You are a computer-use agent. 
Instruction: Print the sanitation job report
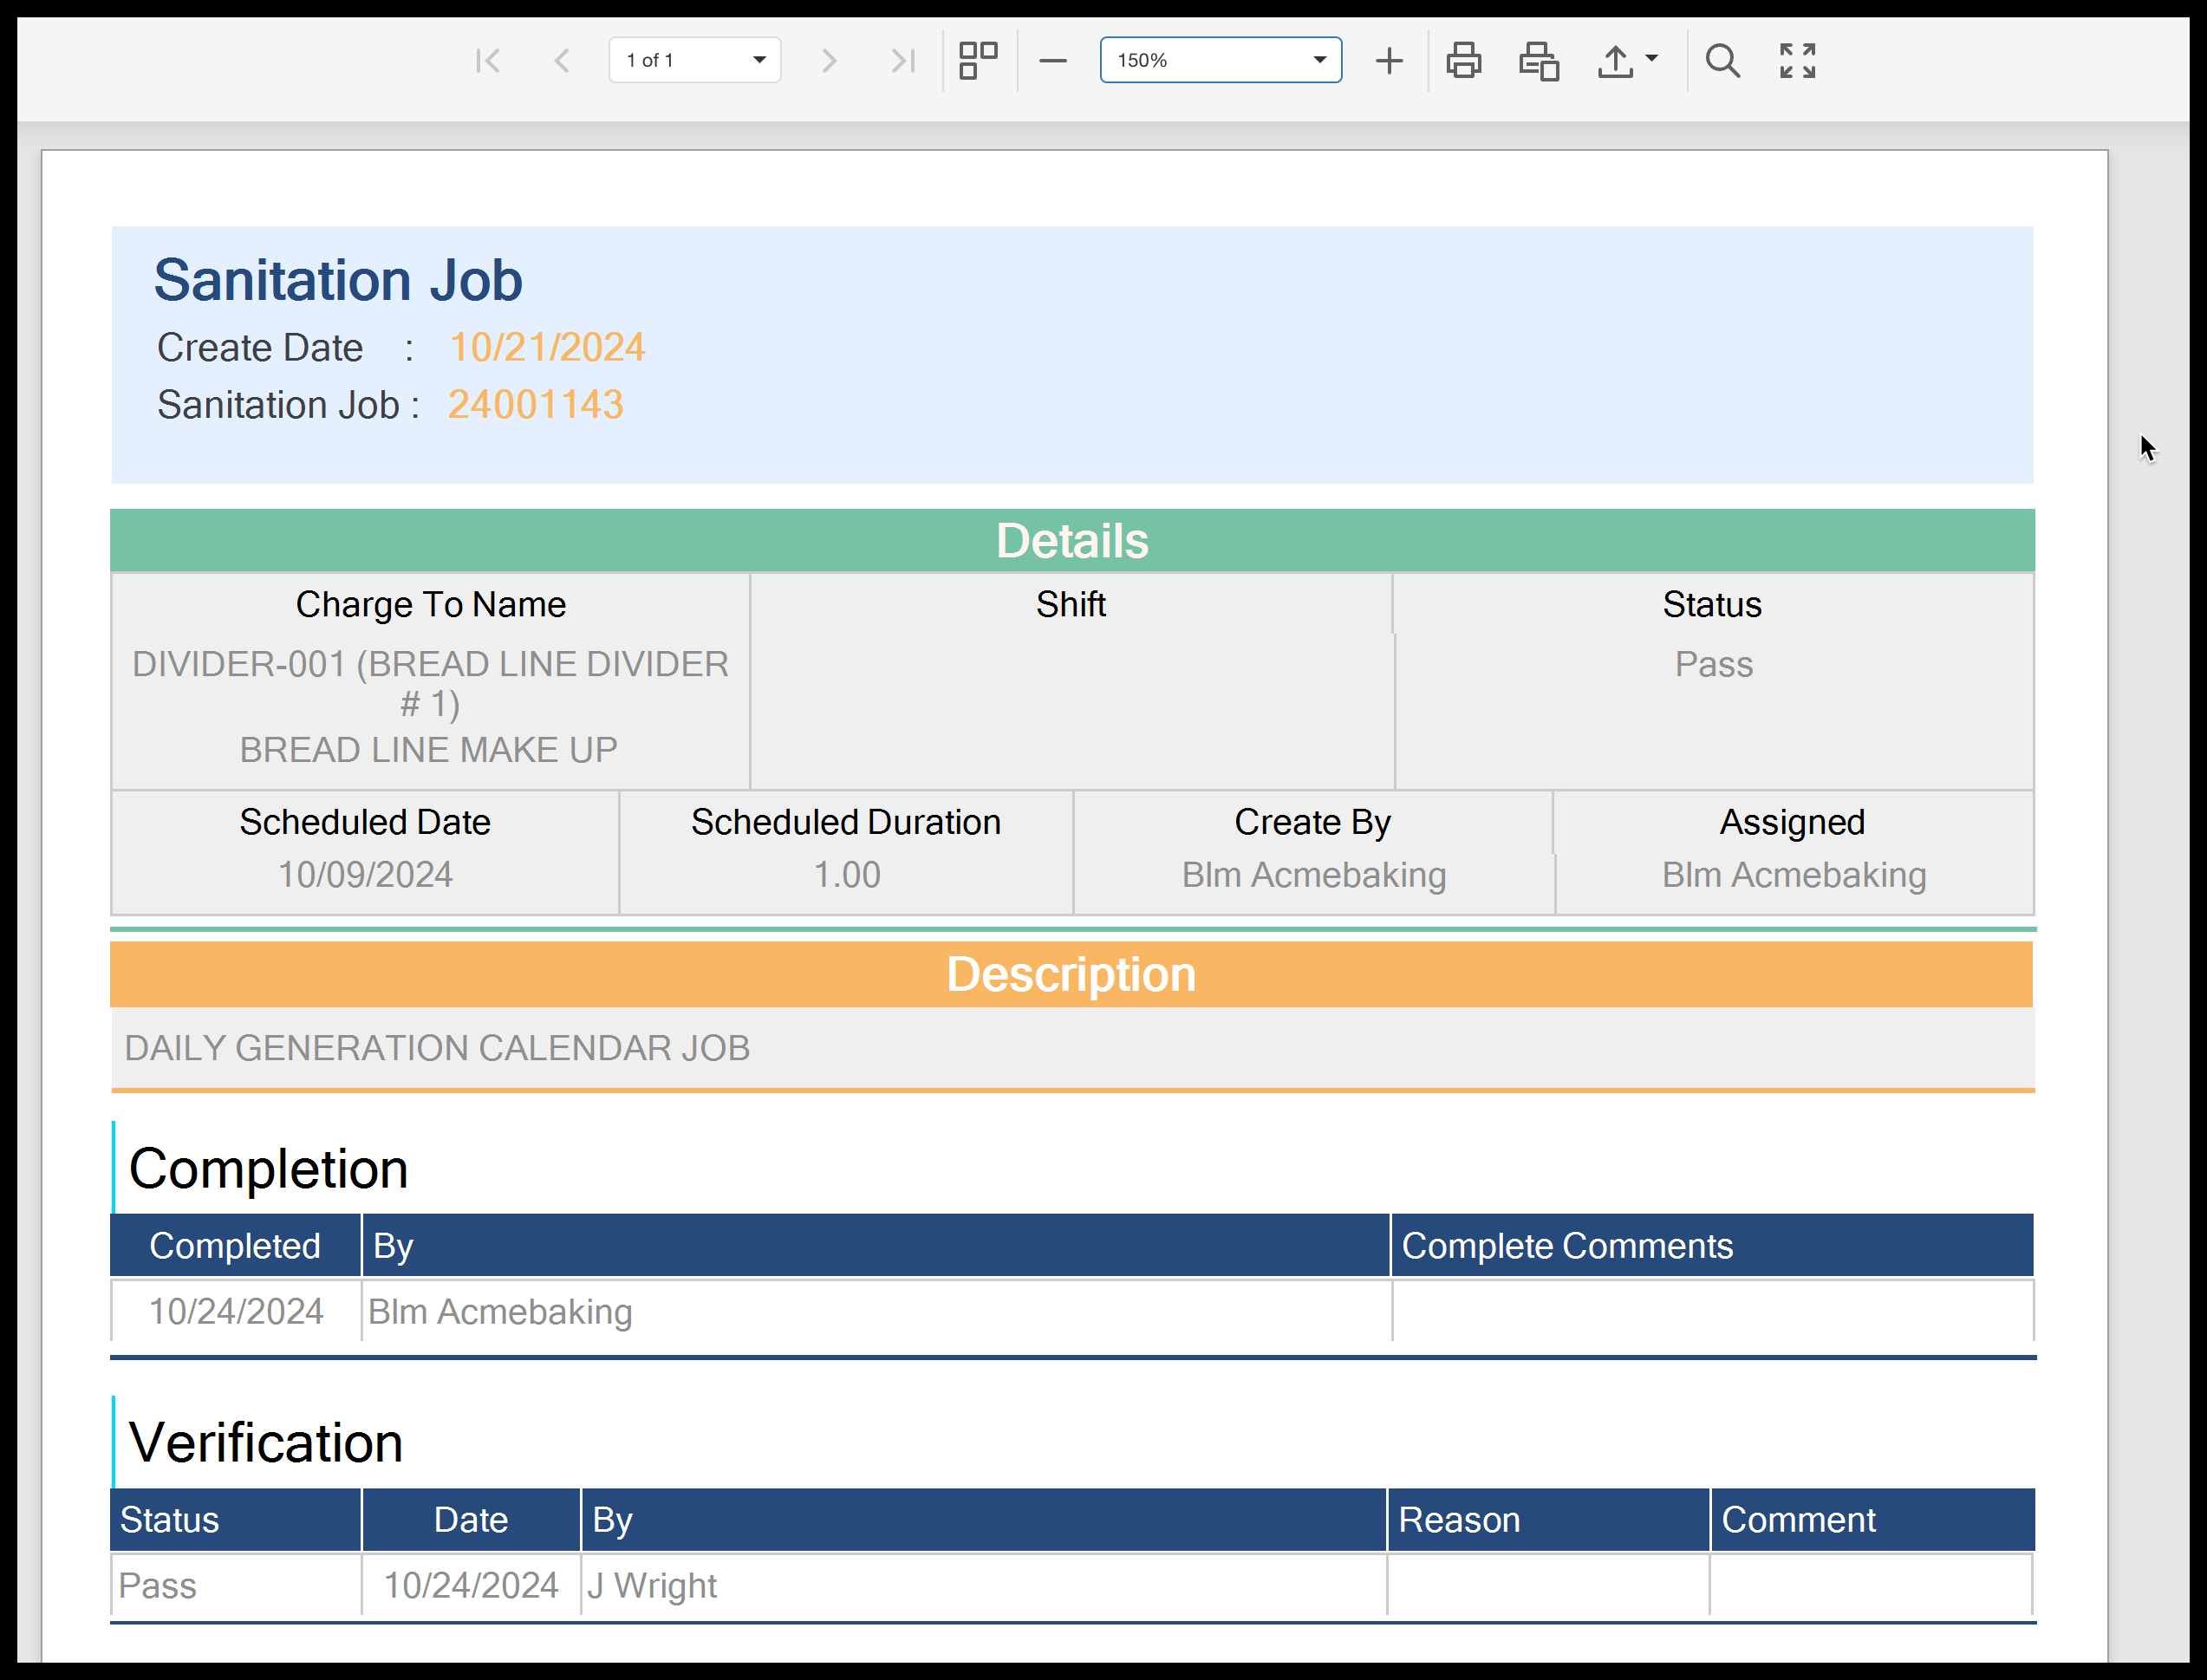pos(1464,61)
